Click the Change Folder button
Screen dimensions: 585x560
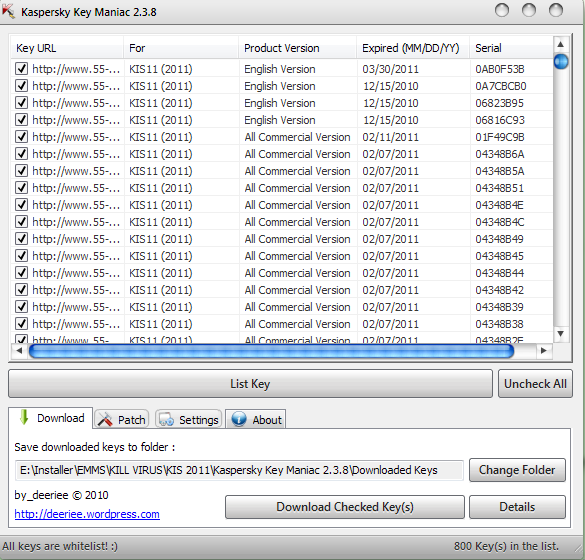click(x=517, y=470)
